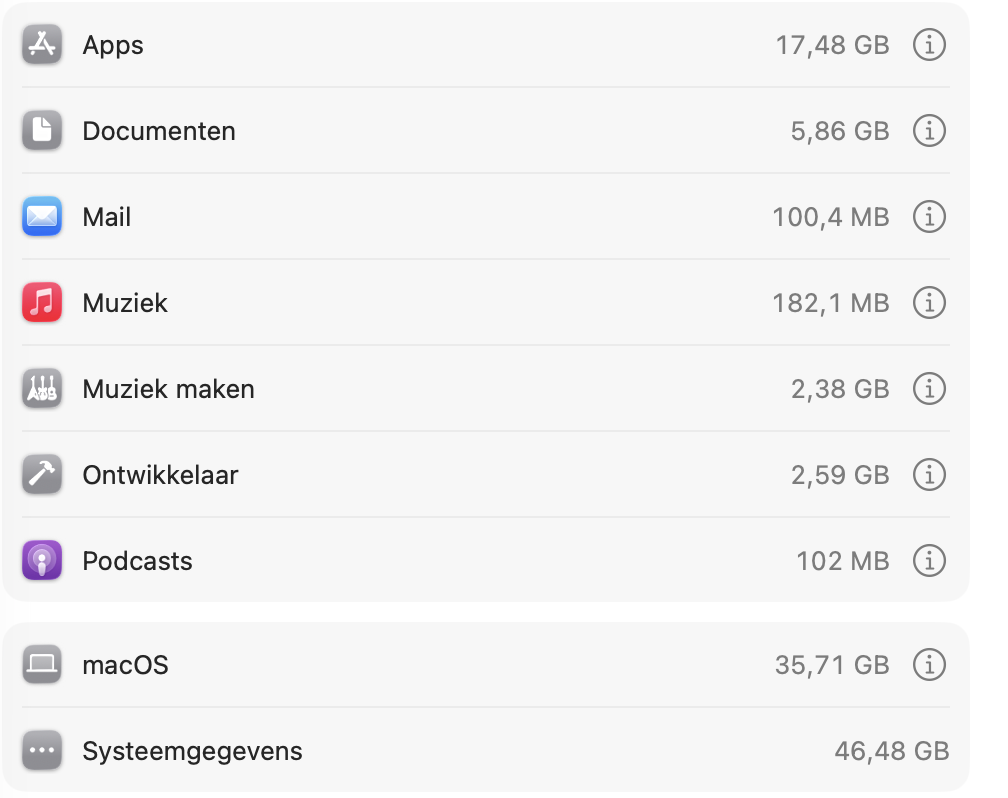The width and height of the screenshot is (1008, 798).
Task: Click the Documenten category icon
Action: (41, 131)
